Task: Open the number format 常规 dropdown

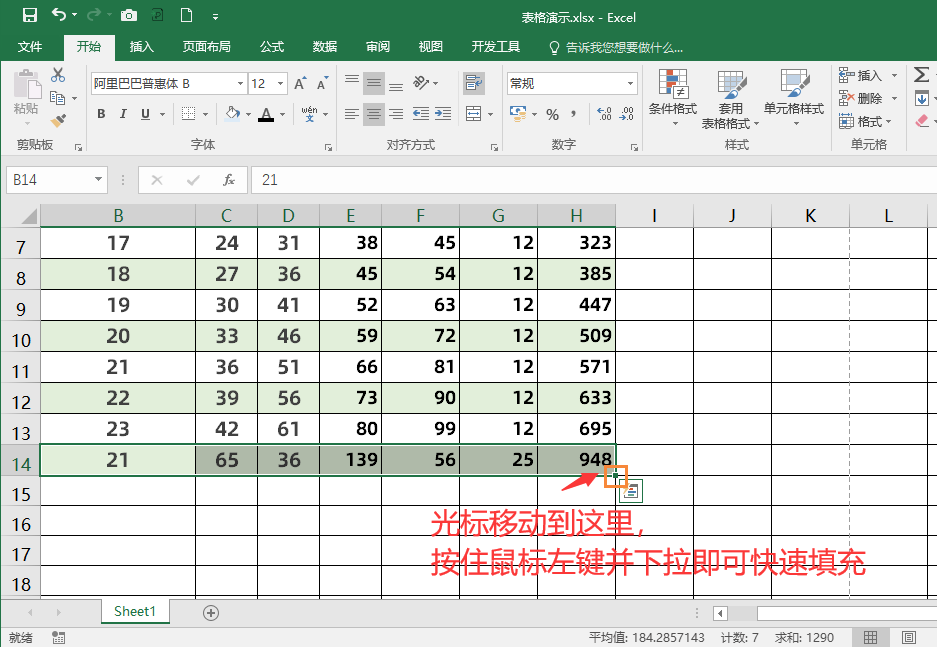Action: click(x=630, y=84)
